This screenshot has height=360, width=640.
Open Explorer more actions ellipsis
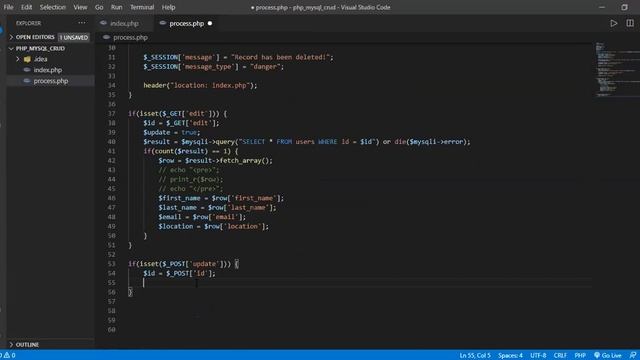pyautogui.click(x=82, y=23)
